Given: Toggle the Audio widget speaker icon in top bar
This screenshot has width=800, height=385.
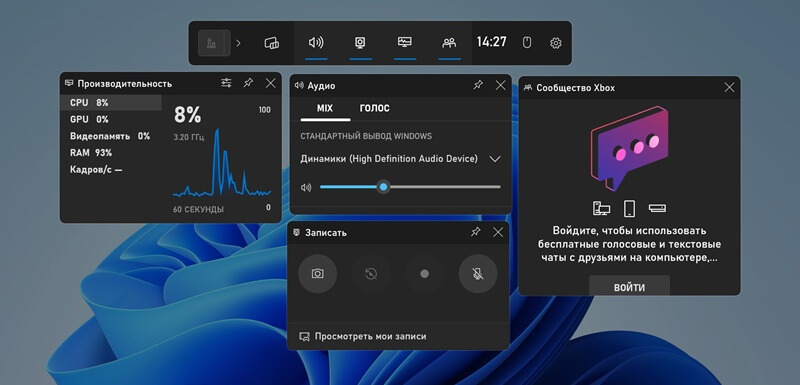Looking at the screenshot, I should tap(316, 43).
